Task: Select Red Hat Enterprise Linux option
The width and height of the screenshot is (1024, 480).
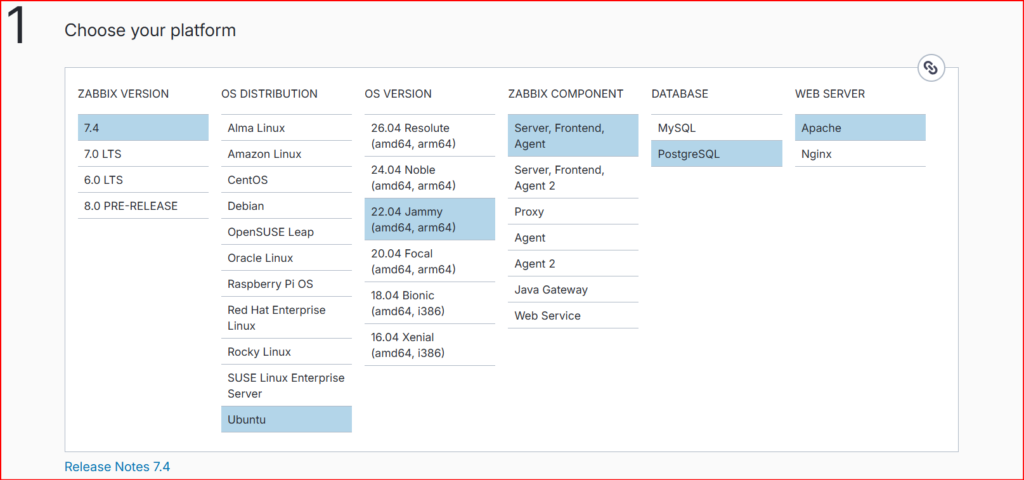Action: [286, 317]
